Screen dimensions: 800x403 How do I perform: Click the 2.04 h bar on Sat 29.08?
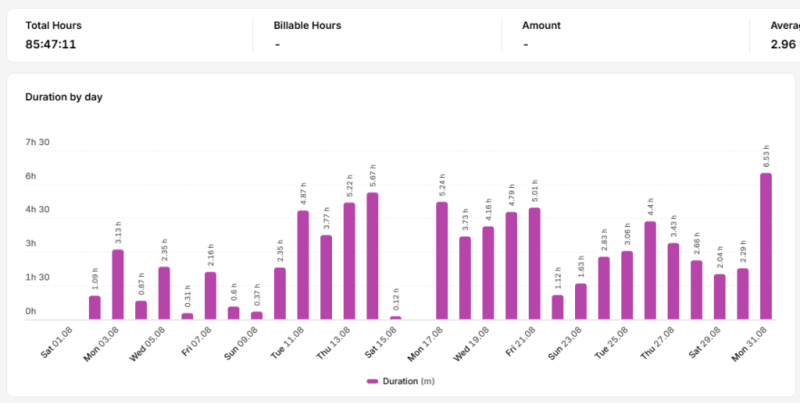pos(719,297)
